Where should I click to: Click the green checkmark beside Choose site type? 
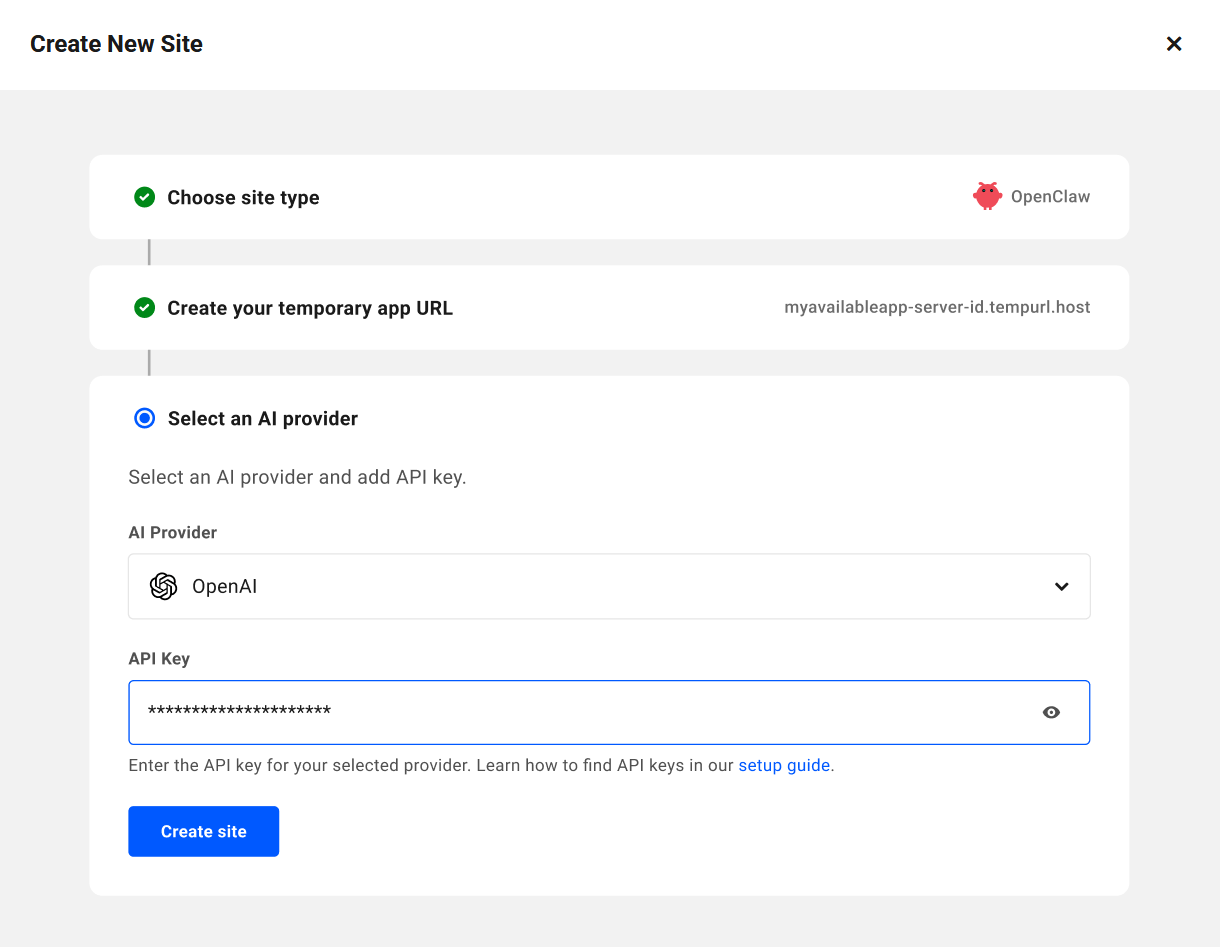(145, 197)
